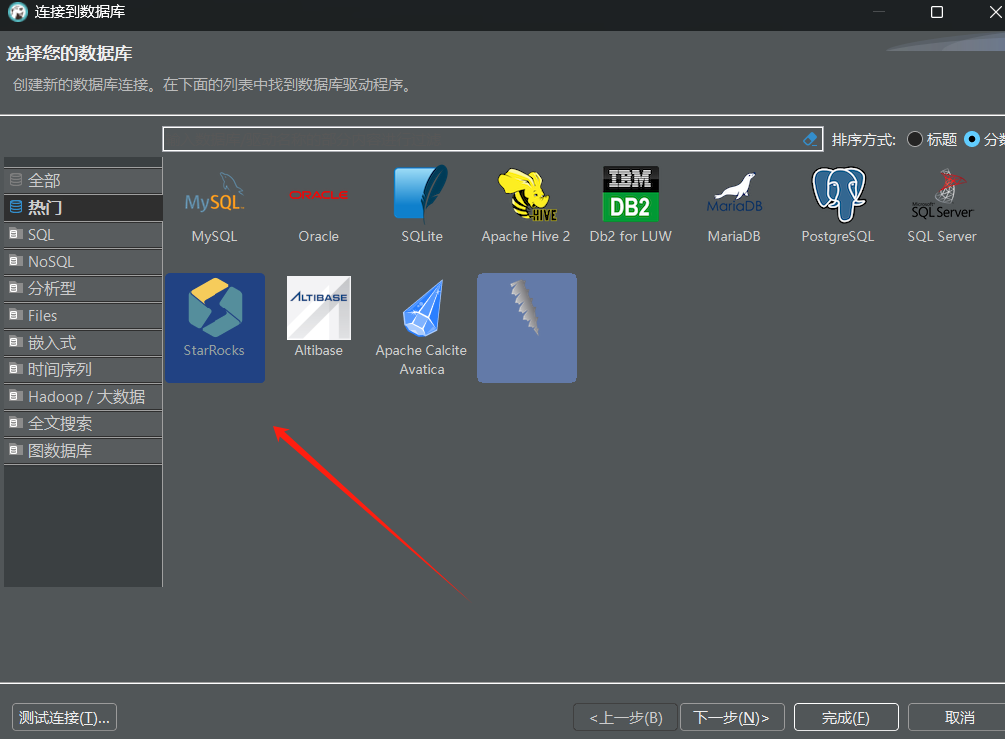Select the sort-by-category radio button
Screen dimensions: 1005x739
pos(972,139)
